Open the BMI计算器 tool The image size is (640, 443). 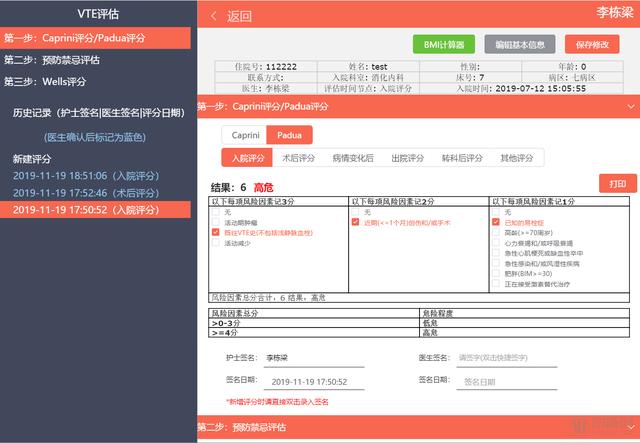(x=444, y=45)
